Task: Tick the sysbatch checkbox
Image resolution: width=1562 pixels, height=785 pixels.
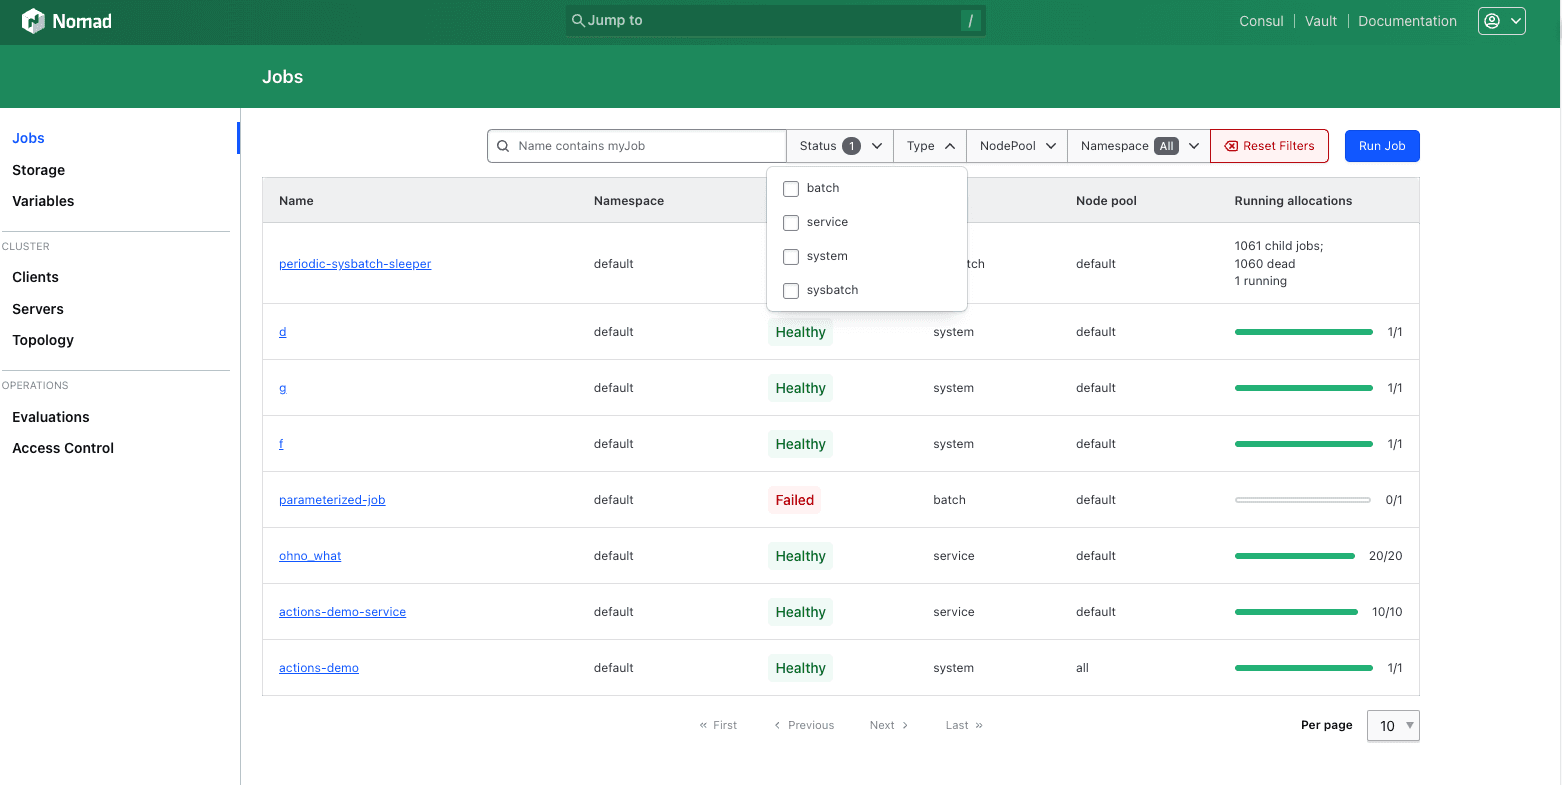Action: pos(791,291)
